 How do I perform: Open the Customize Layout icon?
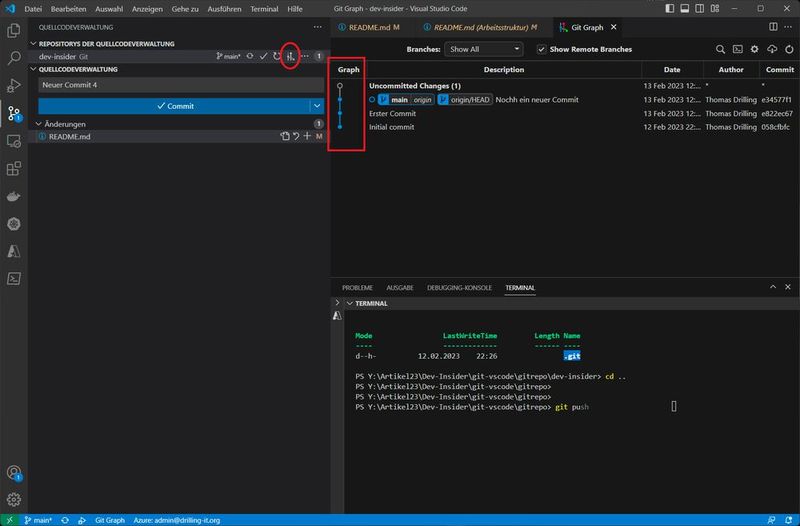715,8
